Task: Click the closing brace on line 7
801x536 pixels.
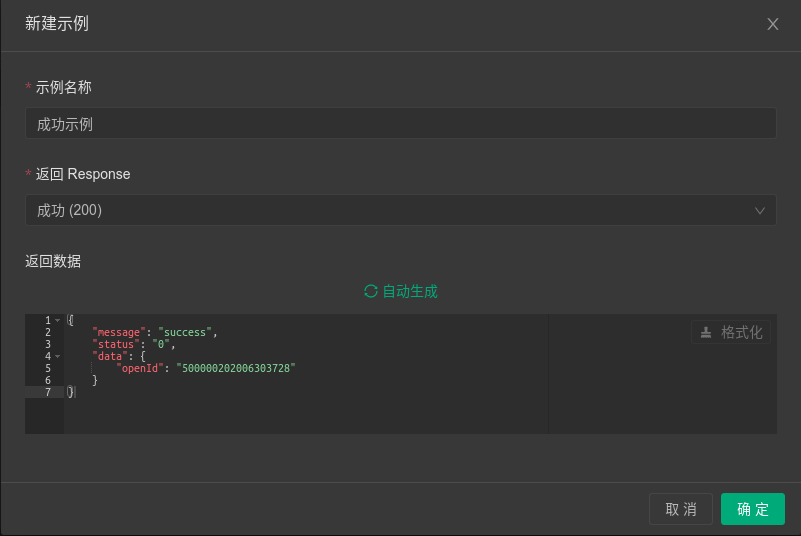Action: click(70, 392)
